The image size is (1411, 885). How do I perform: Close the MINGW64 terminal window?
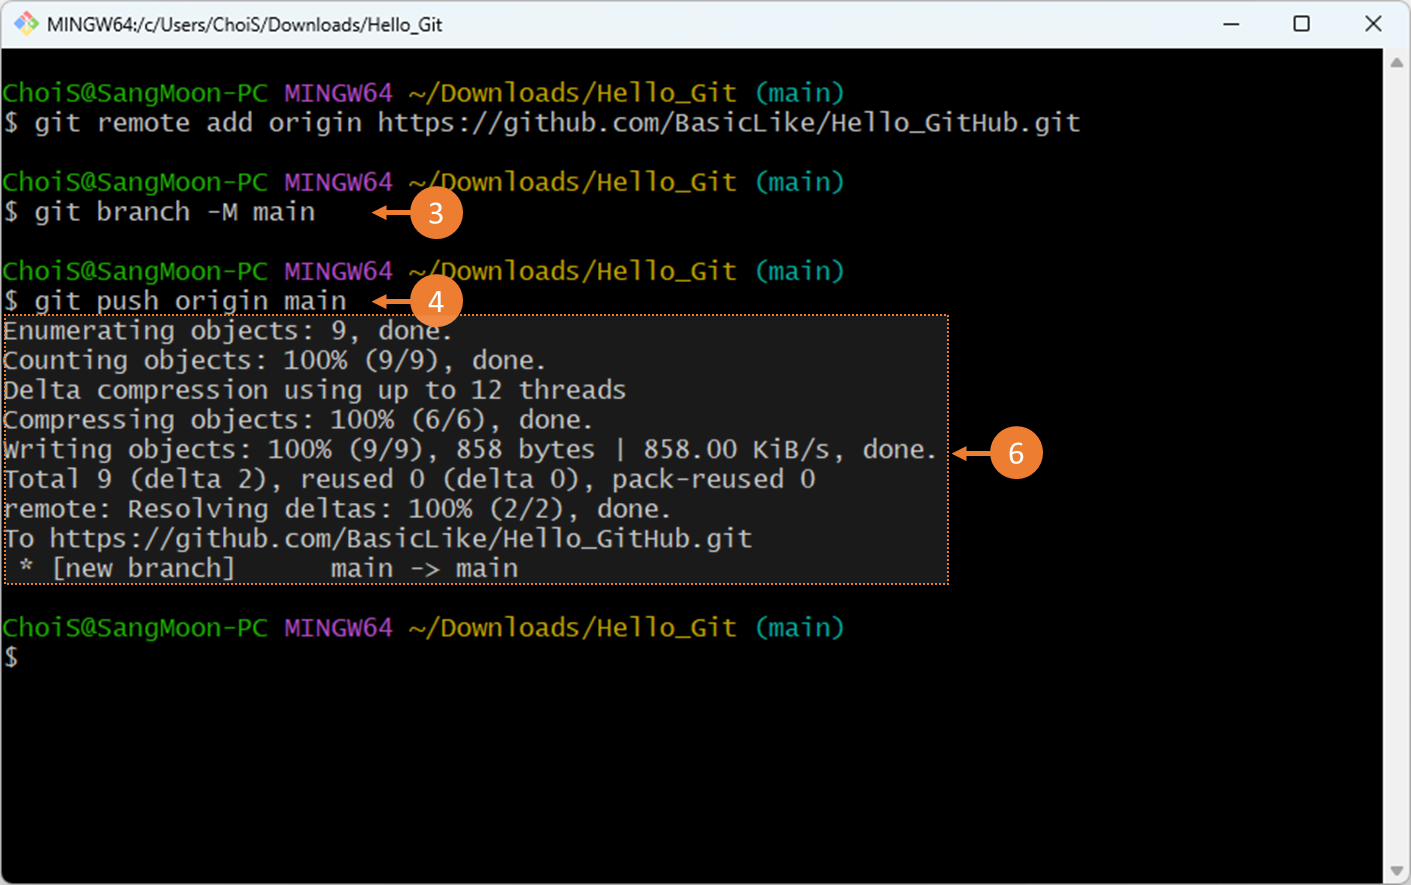tap(1373, 24)
